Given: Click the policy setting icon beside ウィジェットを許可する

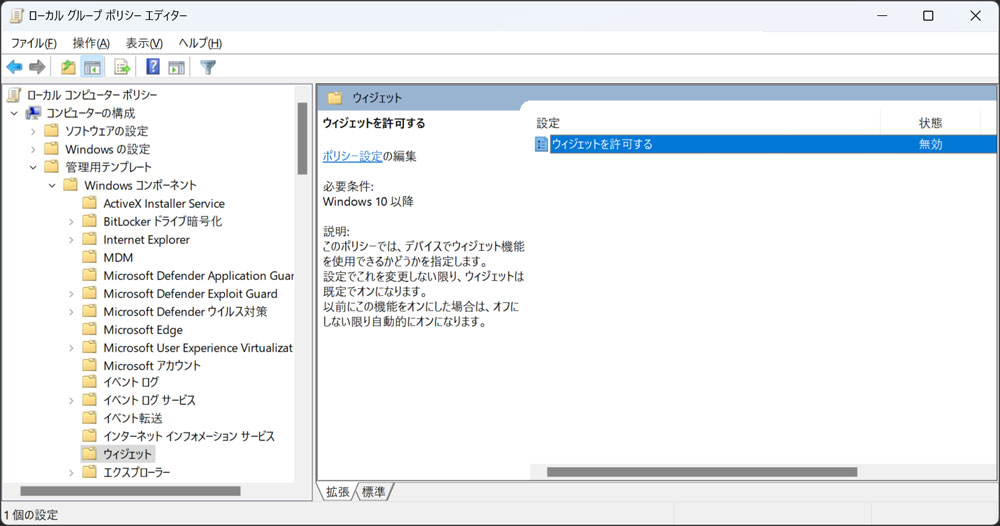Looking at the screenshot, I should 541,144.
